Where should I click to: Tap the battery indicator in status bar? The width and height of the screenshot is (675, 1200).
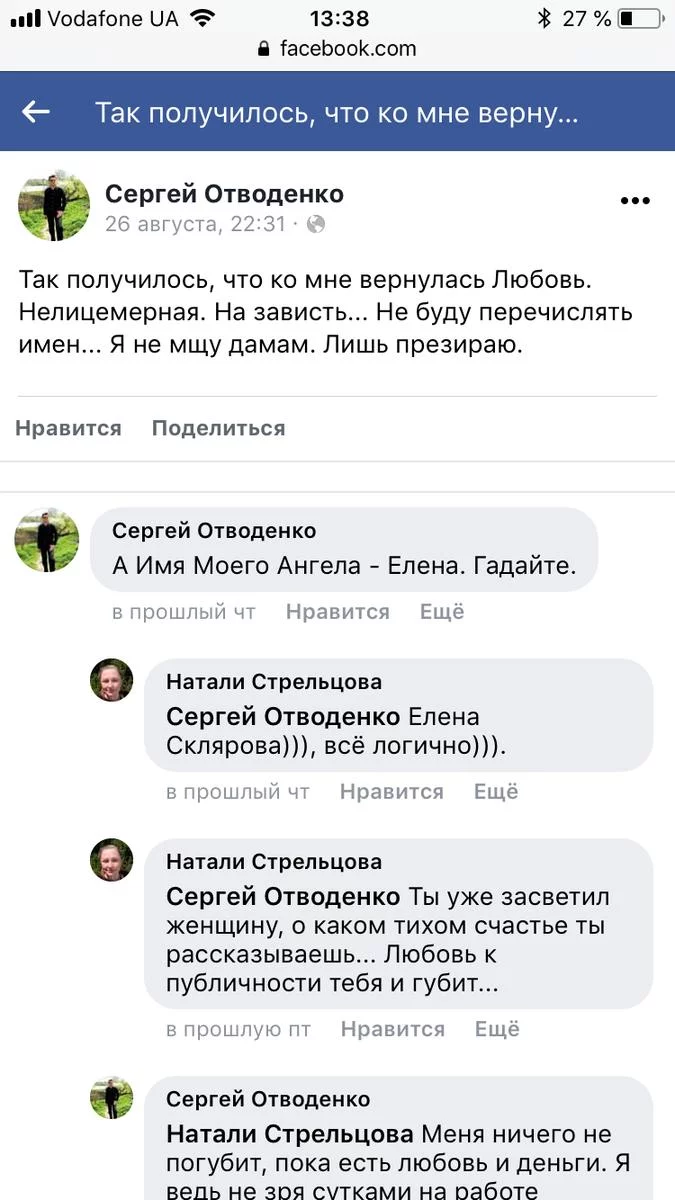[x=639, y=18]
